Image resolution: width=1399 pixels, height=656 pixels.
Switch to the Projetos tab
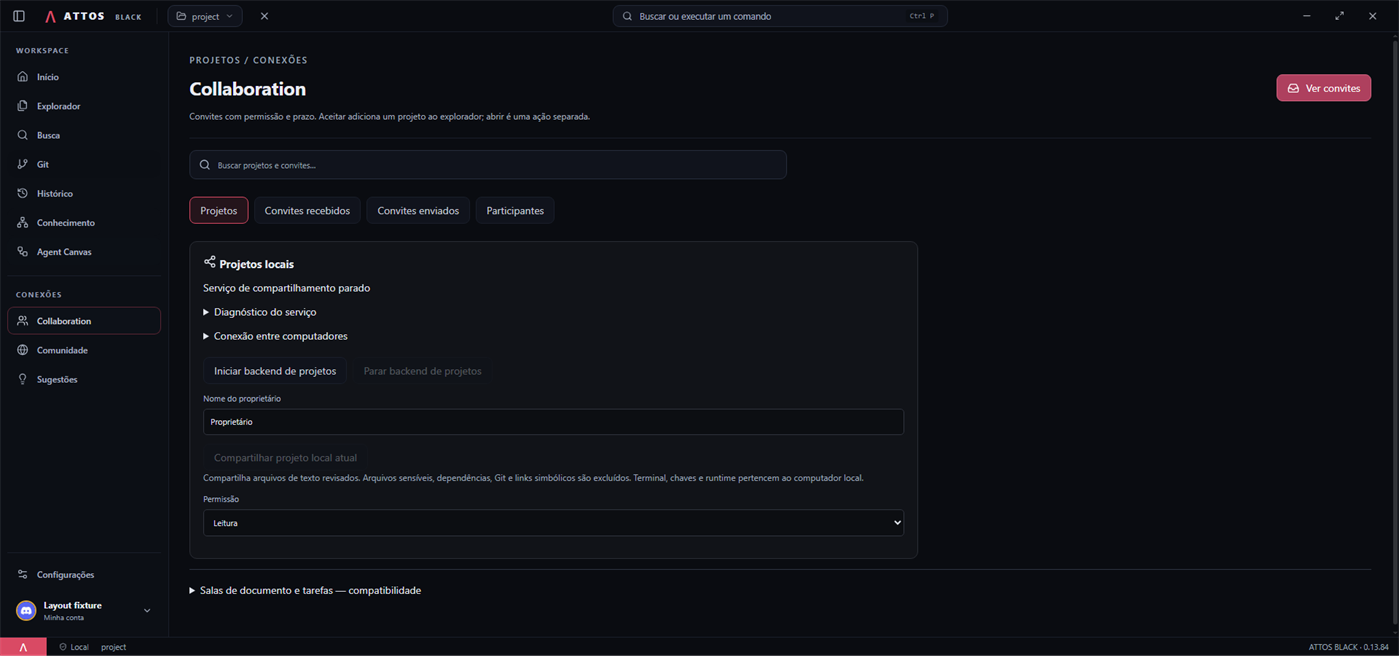tap(219, 210)
